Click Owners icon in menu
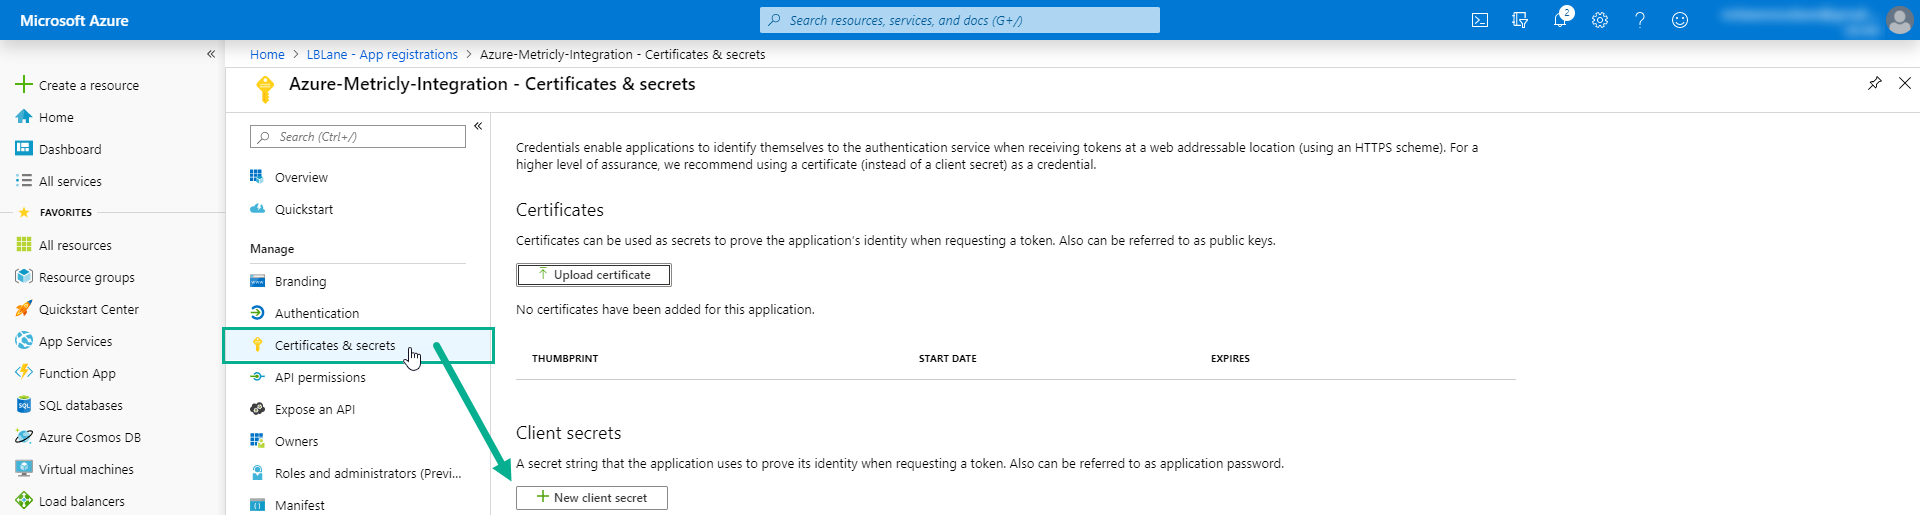 257,441
